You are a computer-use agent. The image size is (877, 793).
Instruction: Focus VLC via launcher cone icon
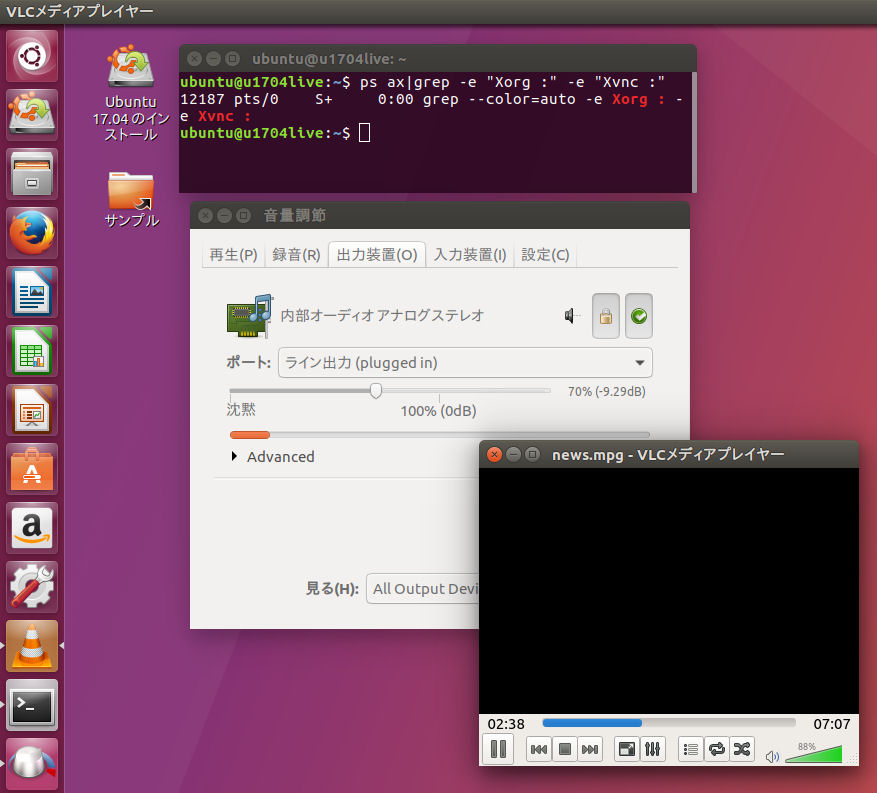(x=32, y=646)
